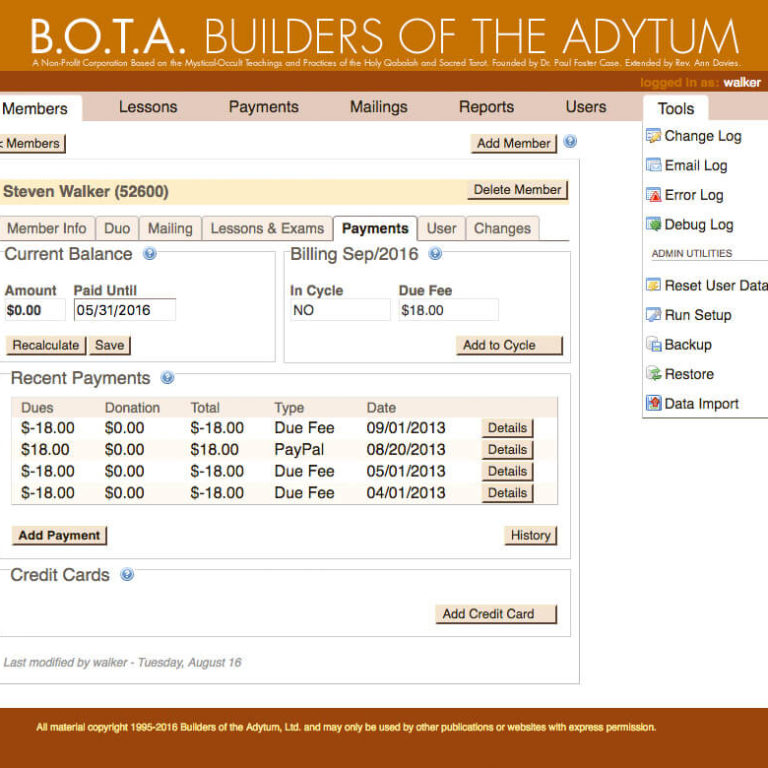Image resolution: width=768 pixels, height=768 pixels.
Task: Click the Add Member button
Action: tap(514, 144)
